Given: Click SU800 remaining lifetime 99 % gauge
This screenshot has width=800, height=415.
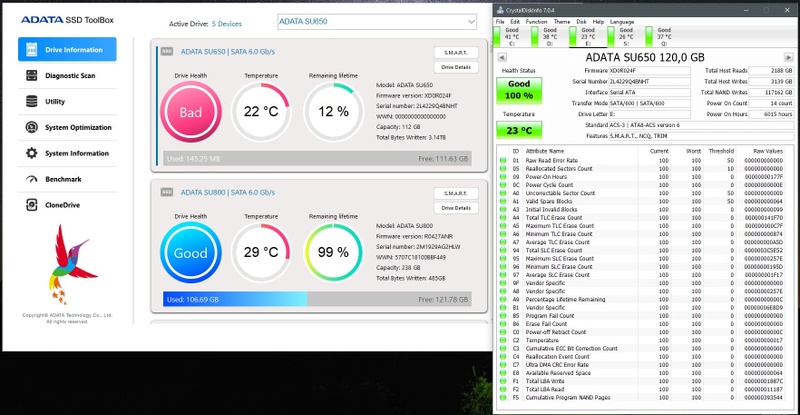Looking at the screenshot, I should [333, 252].
